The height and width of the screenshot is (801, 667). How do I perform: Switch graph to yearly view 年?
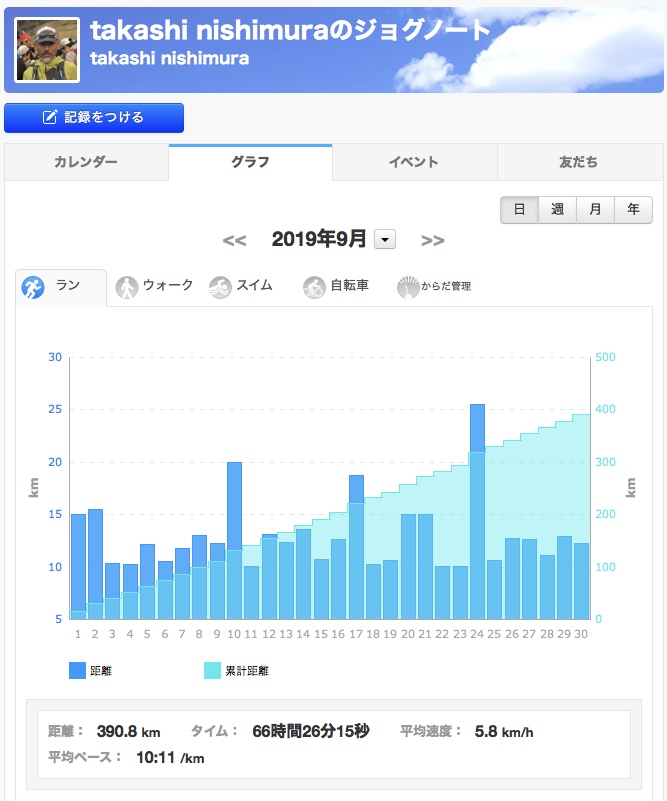[633, 210]
